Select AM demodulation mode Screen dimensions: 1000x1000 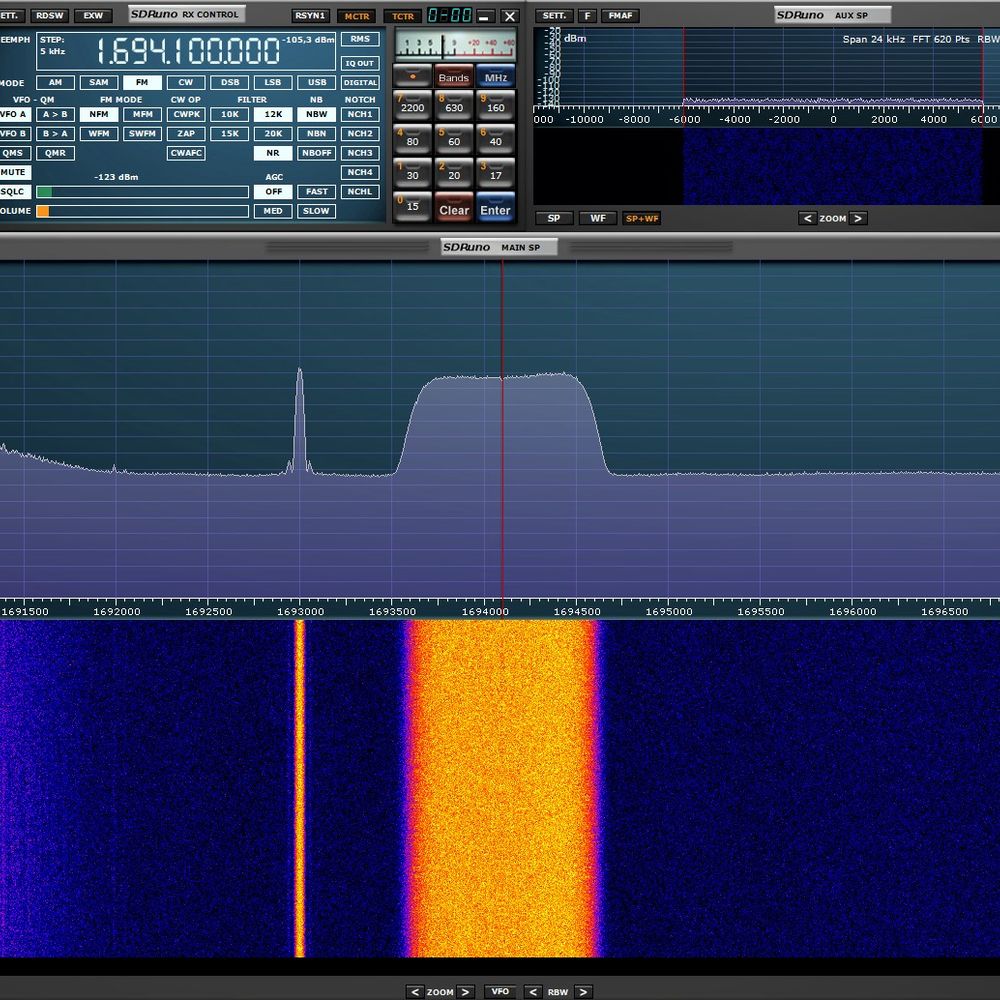[x=55, y=82]
